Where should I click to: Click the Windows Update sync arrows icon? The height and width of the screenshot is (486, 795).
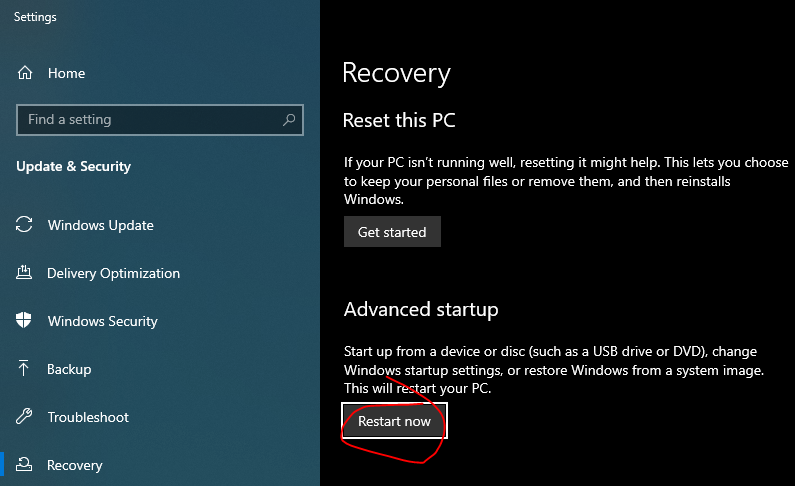coord(25,225)
